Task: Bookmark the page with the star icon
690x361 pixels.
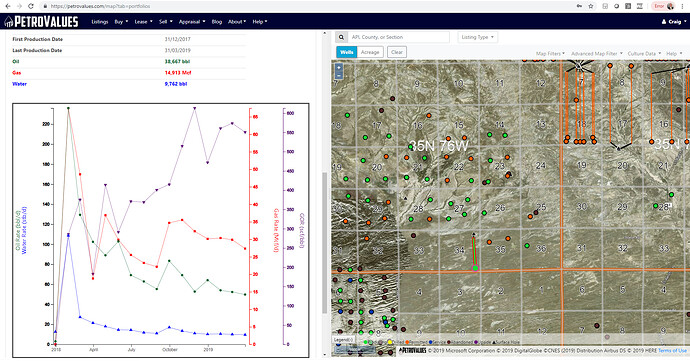Action: point(591,6)
